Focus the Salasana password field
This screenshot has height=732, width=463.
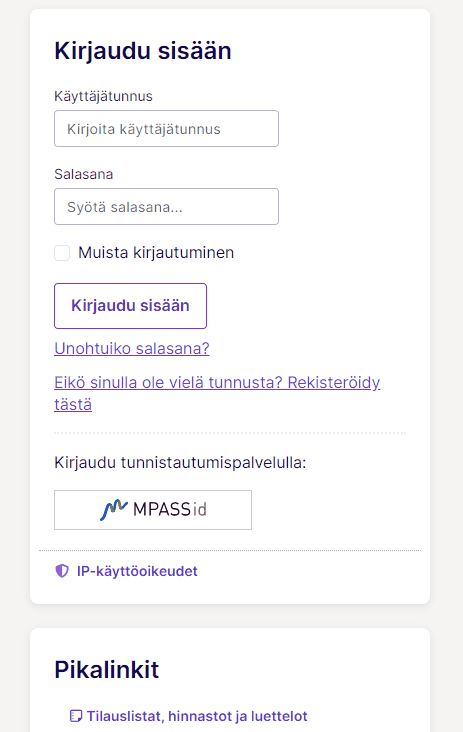166,206
